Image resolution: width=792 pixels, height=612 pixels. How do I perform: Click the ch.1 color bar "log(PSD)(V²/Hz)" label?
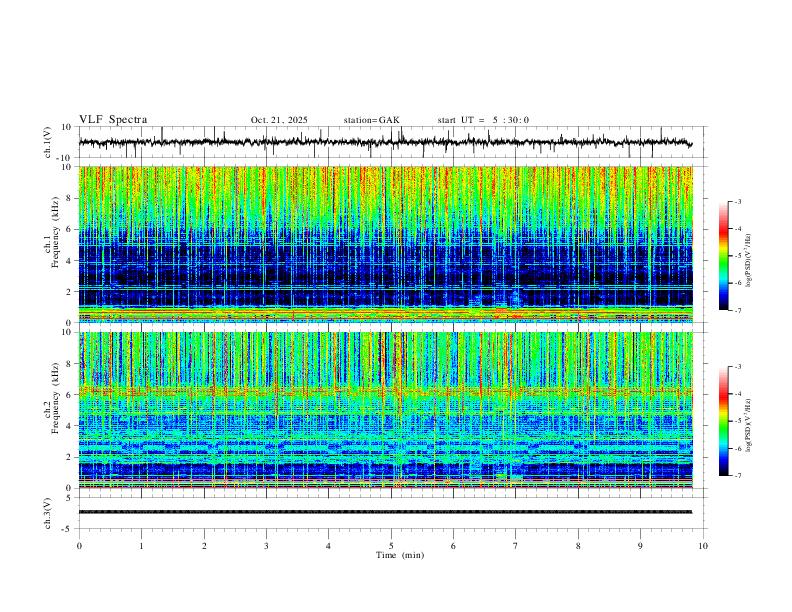(x=749, y=261)
